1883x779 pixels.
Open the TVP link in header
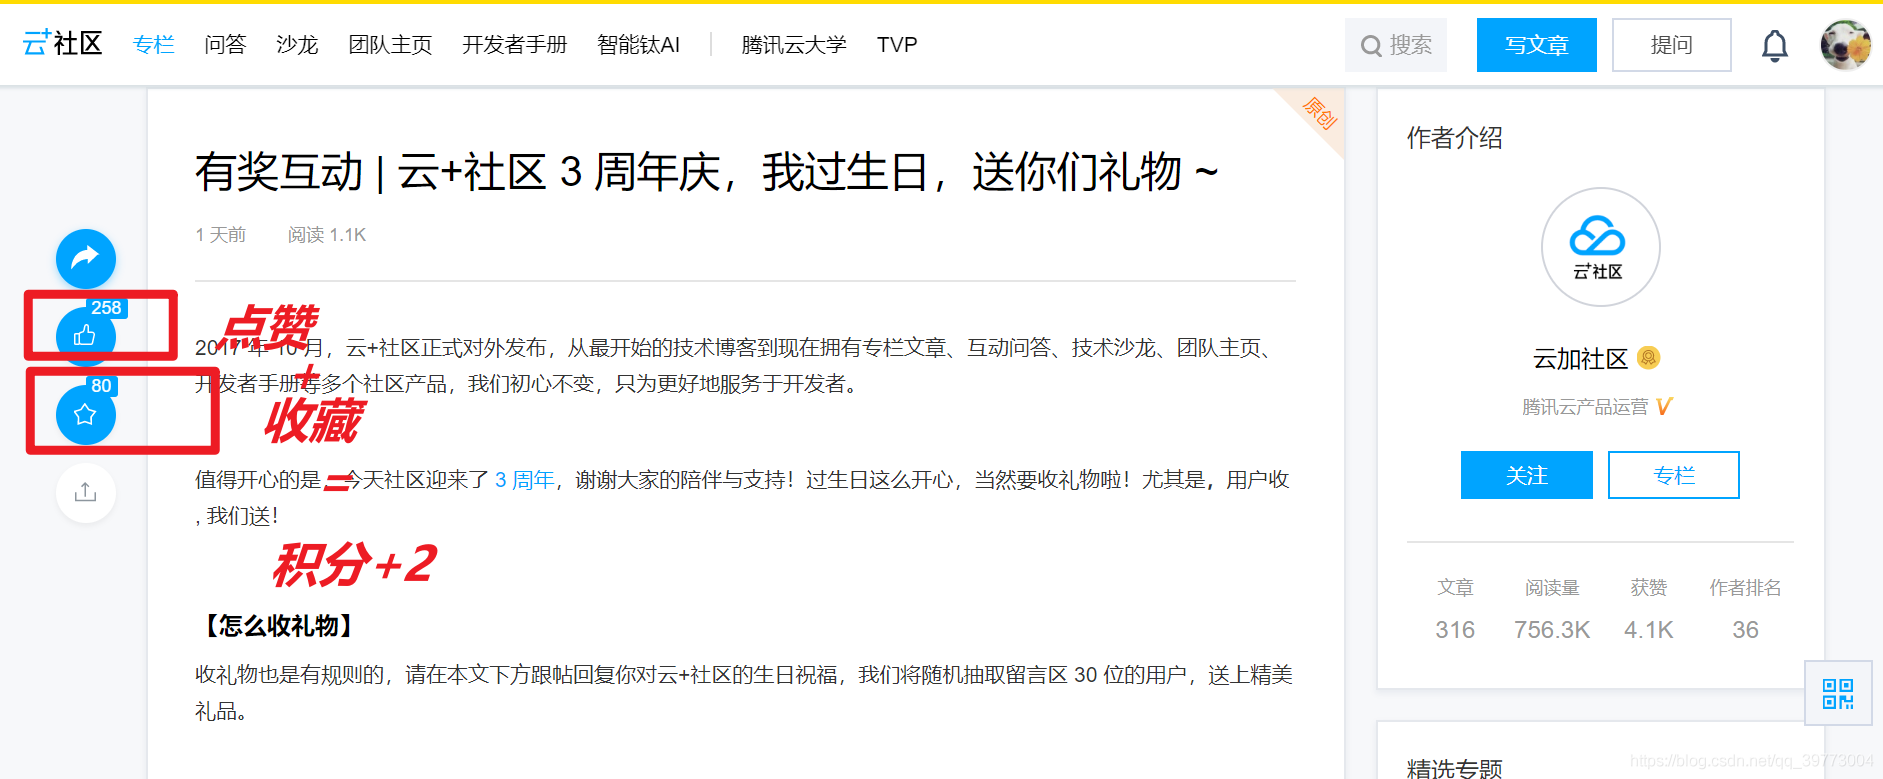click(x=897, y=45)
